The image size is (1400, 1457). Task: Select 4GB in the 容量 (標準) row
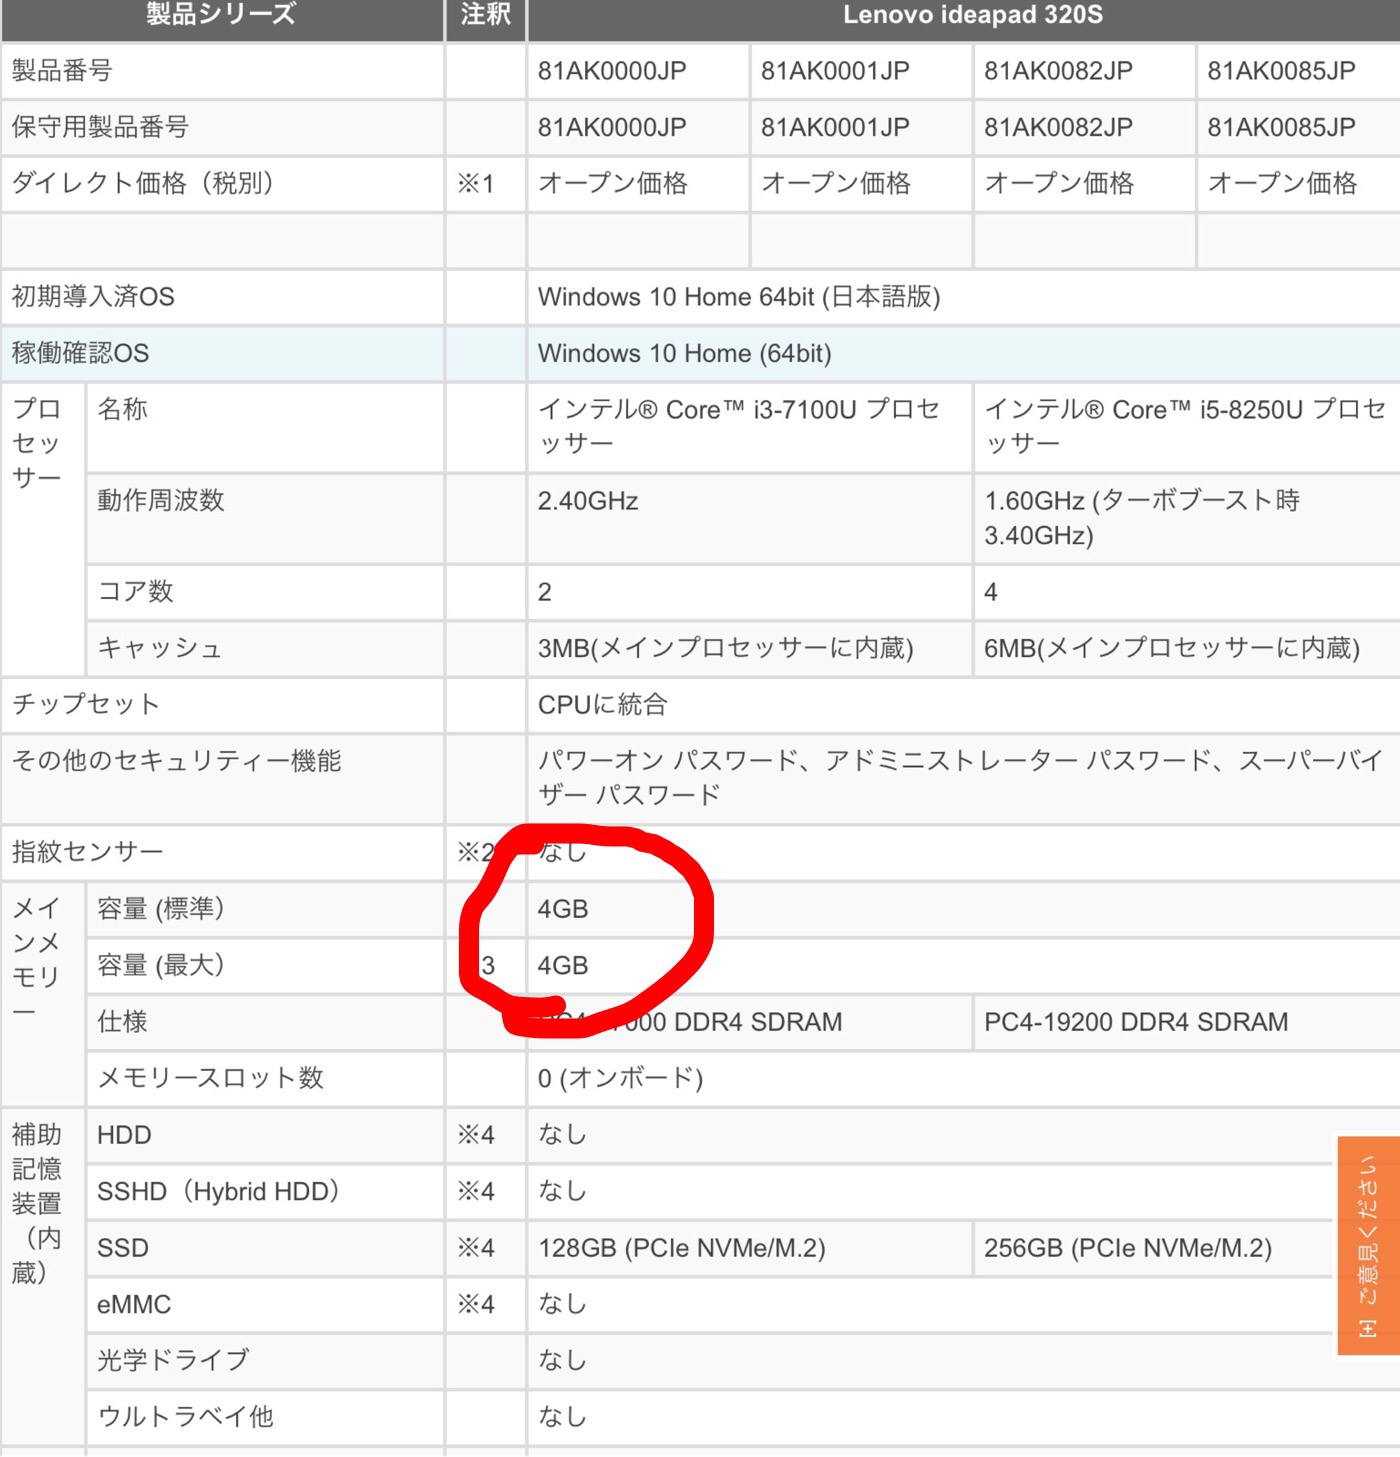point(563,909)
